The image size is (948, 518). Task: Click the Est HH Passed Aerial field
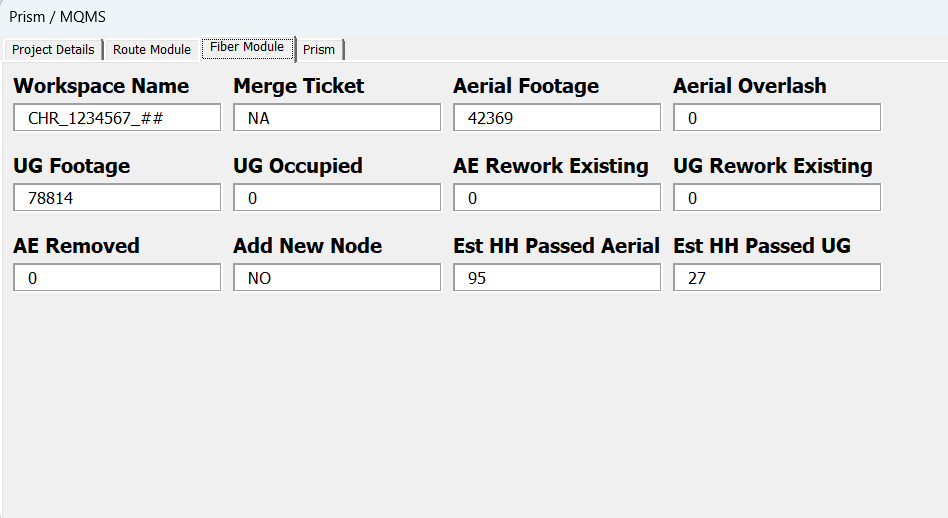click(557, 278)
